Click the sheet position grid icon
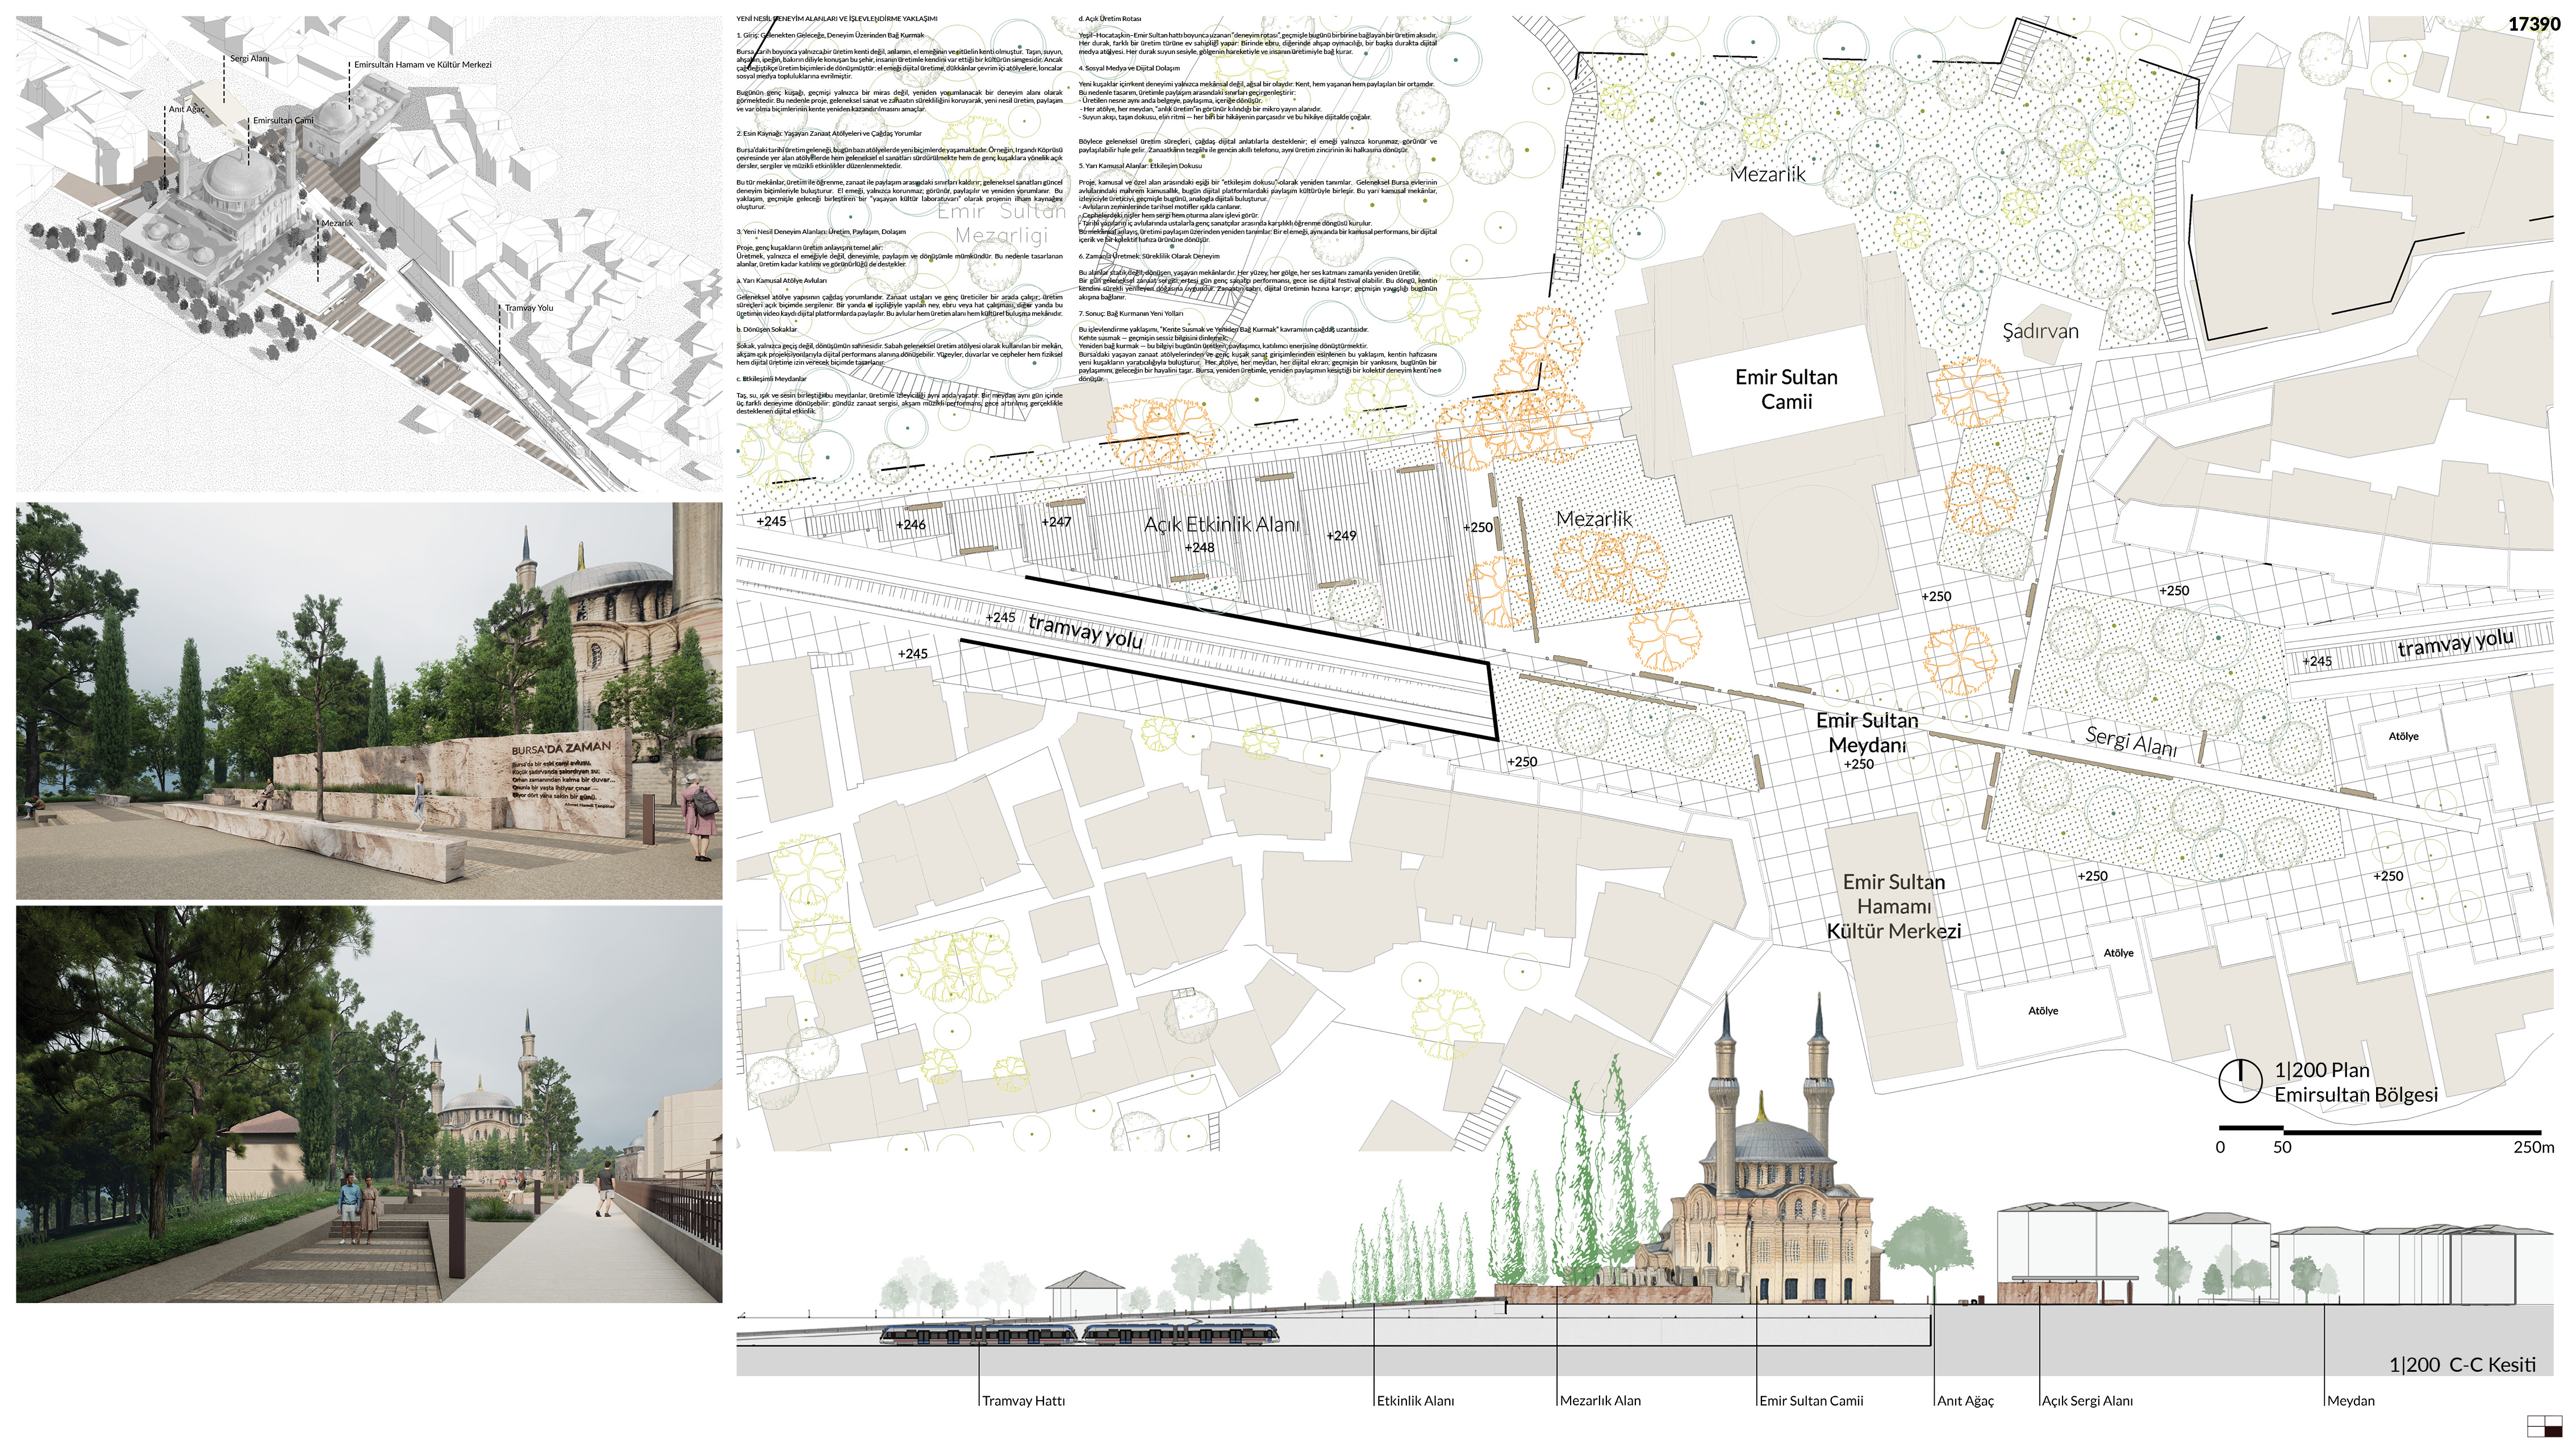This screenshot has height=1449, width=2576. (2546, 1426)
